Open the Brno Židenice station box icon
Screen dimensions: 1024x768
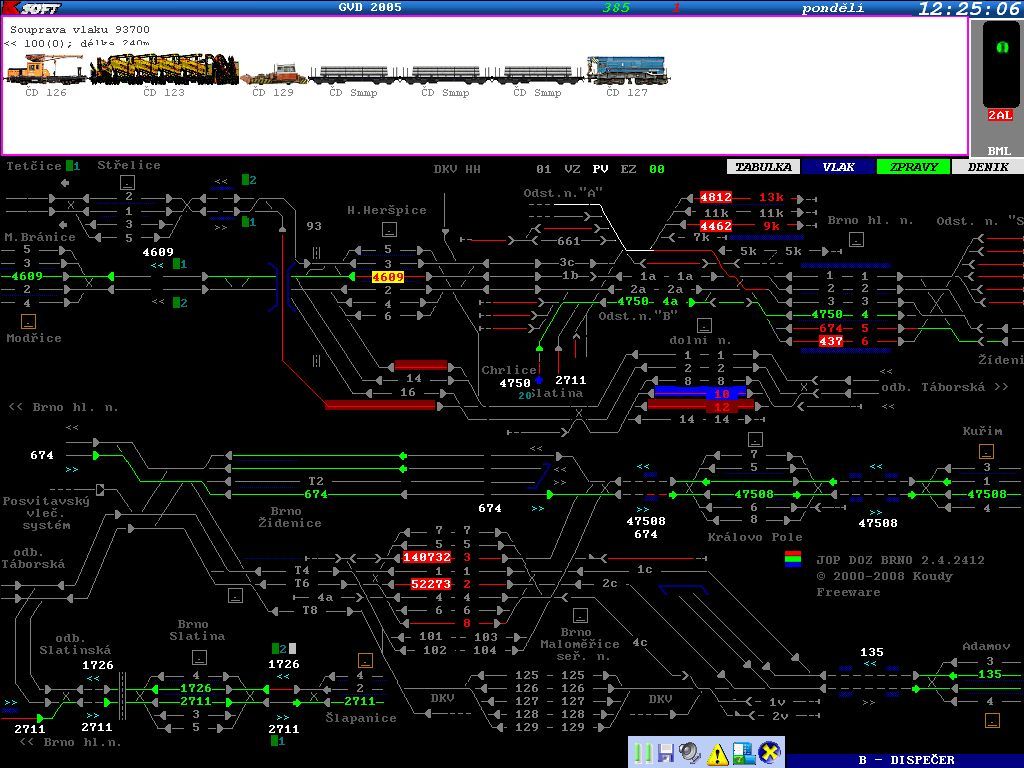(x=235, y=595)
